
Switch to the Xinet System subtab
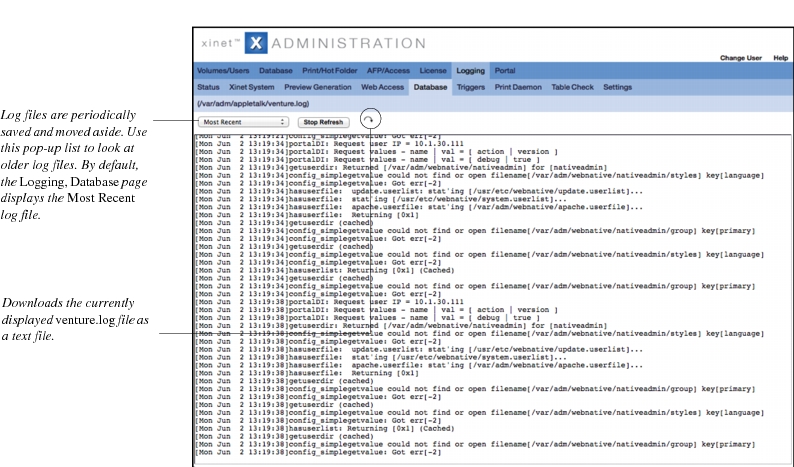(252, 87)
